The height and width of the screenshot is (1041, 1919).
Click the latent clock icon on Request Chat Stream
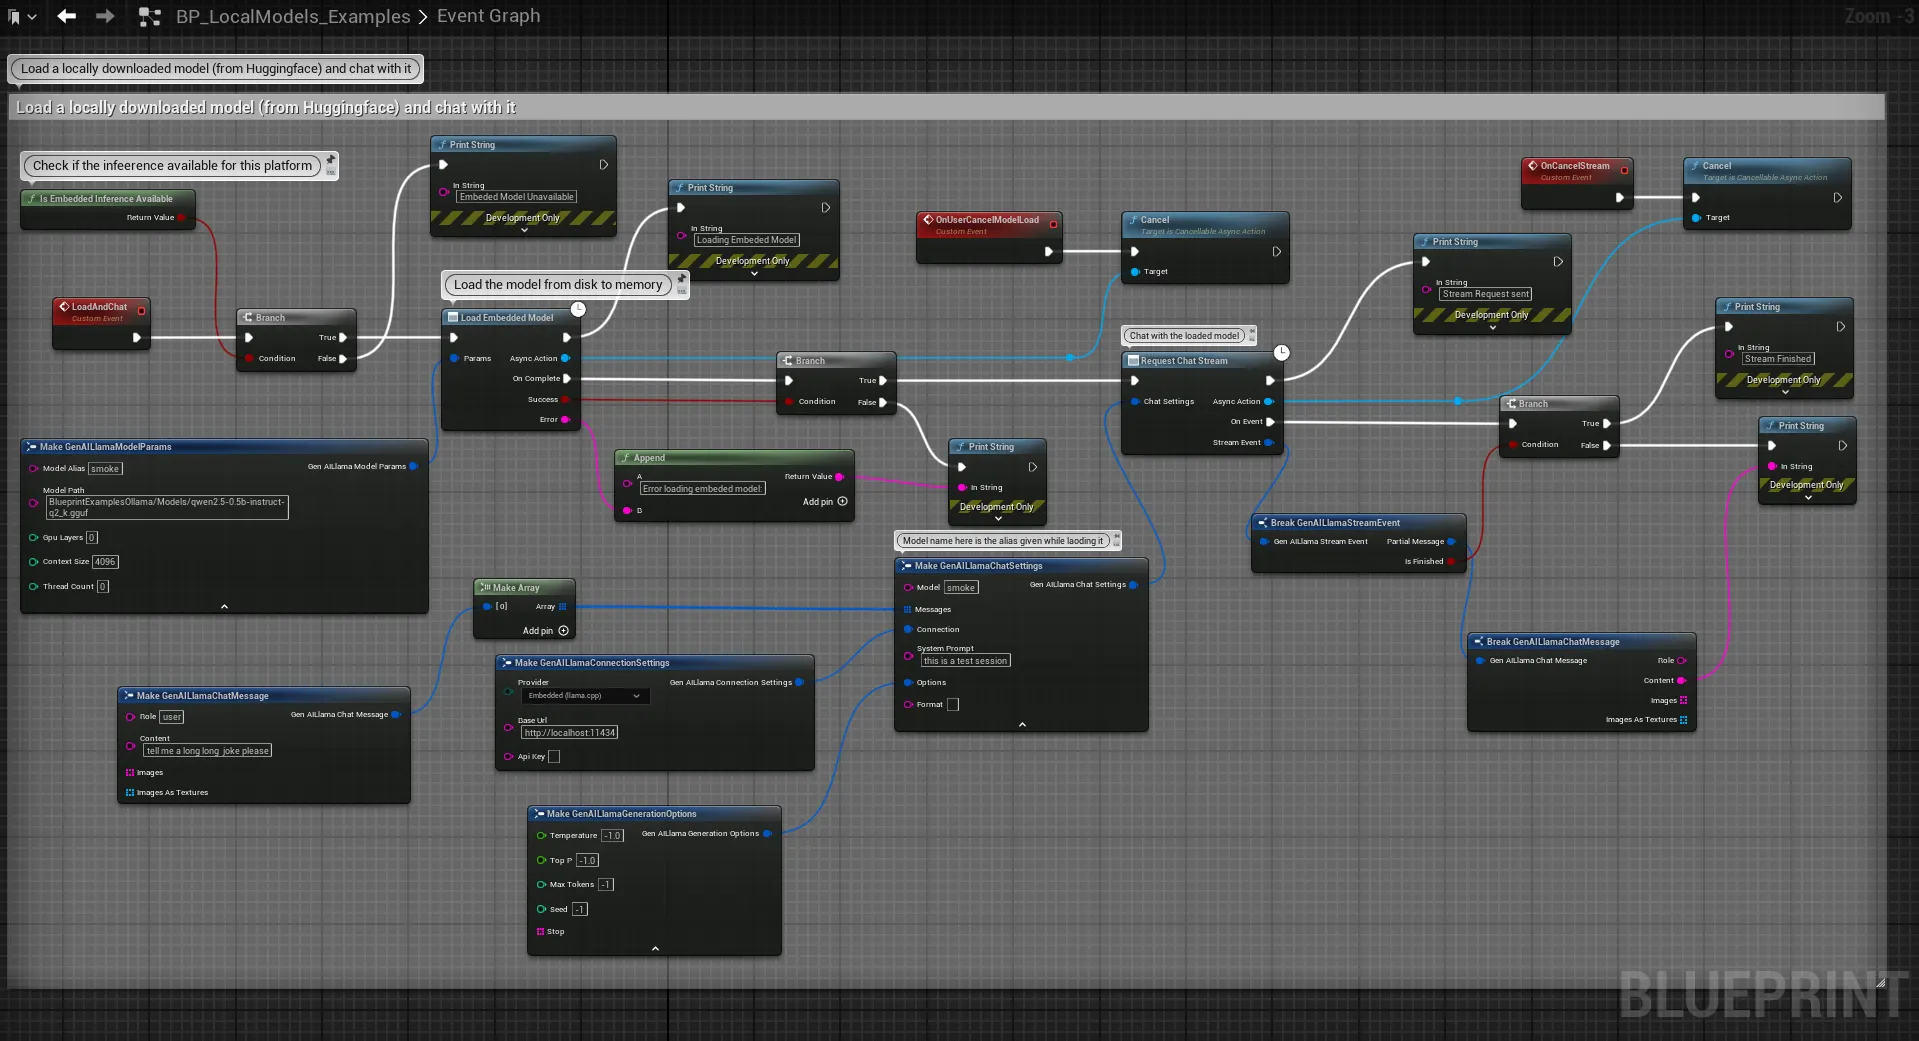click(x=1282, y=352)
